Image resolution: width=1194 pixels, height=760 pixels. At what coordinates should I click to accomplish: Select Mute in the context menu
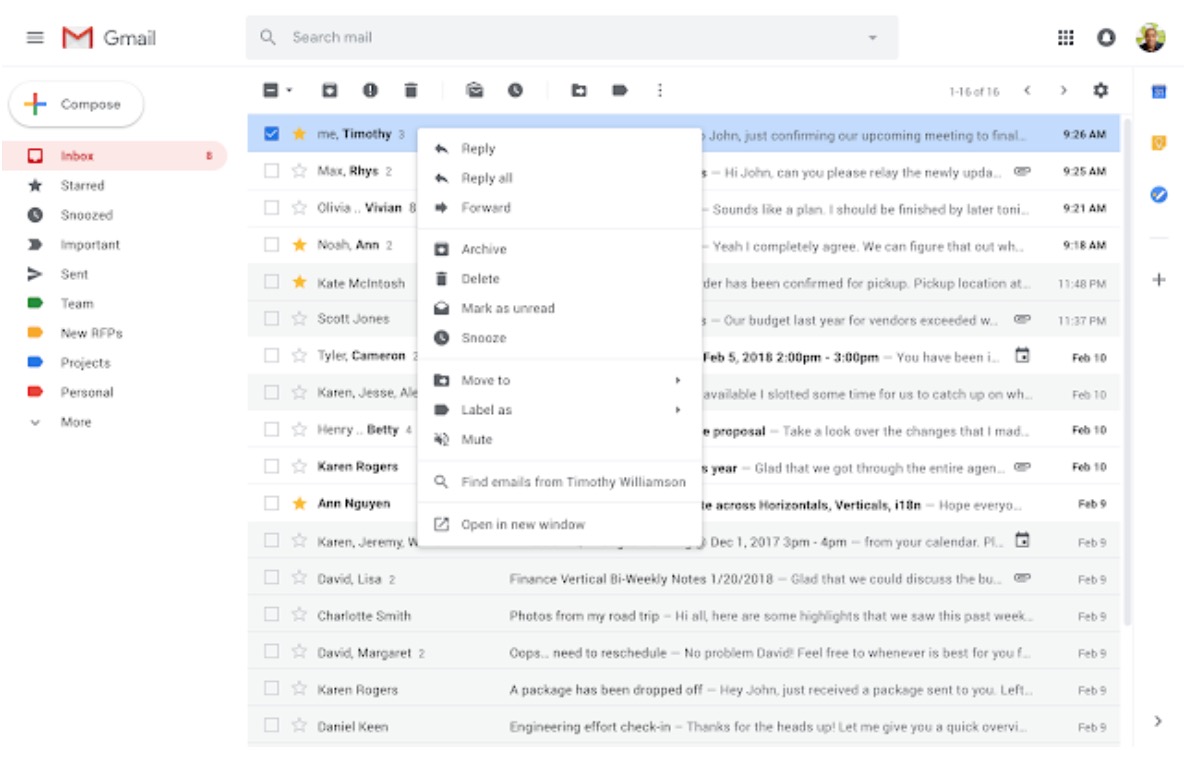pos(559,439)
